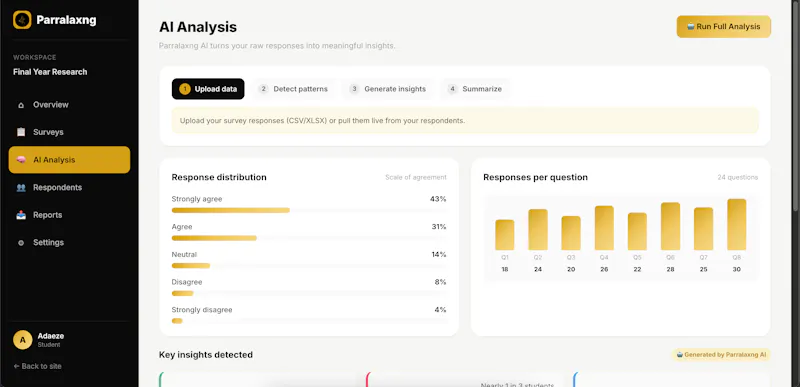800x387 pixels.
Task: Click the upload instructions banner text
Action: pos(322,121)
